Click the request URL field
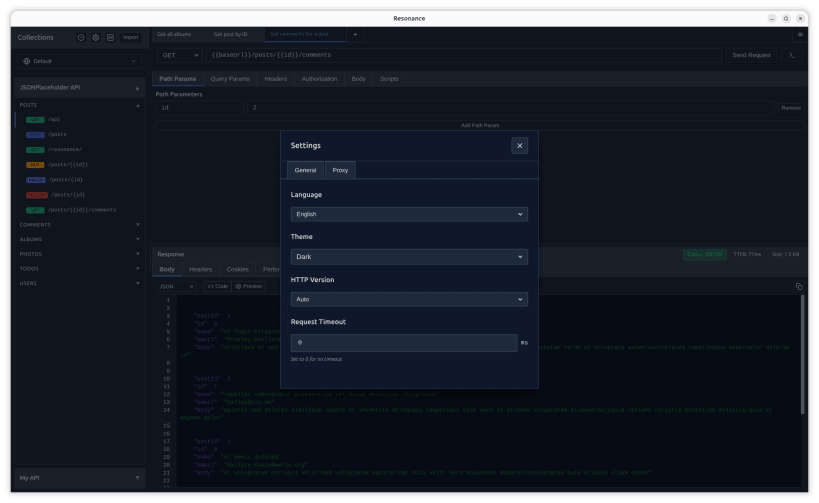 point(464,55)
